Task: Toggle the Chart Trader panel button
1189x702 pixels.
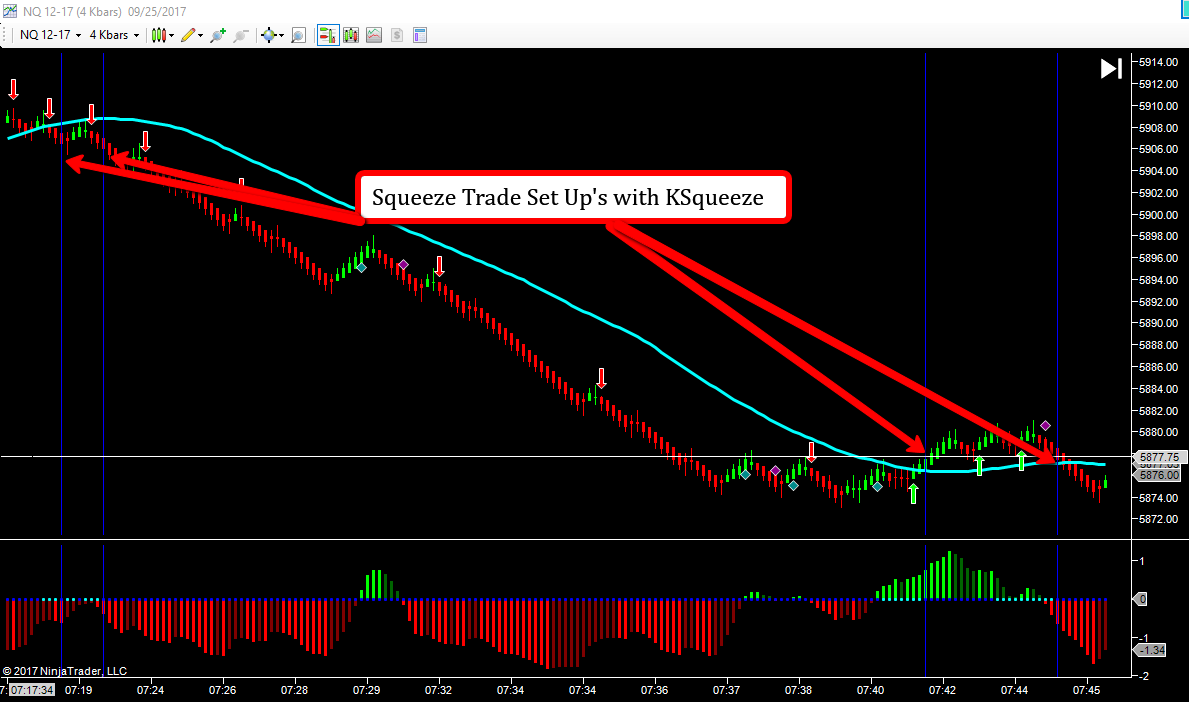Action: 328,35
